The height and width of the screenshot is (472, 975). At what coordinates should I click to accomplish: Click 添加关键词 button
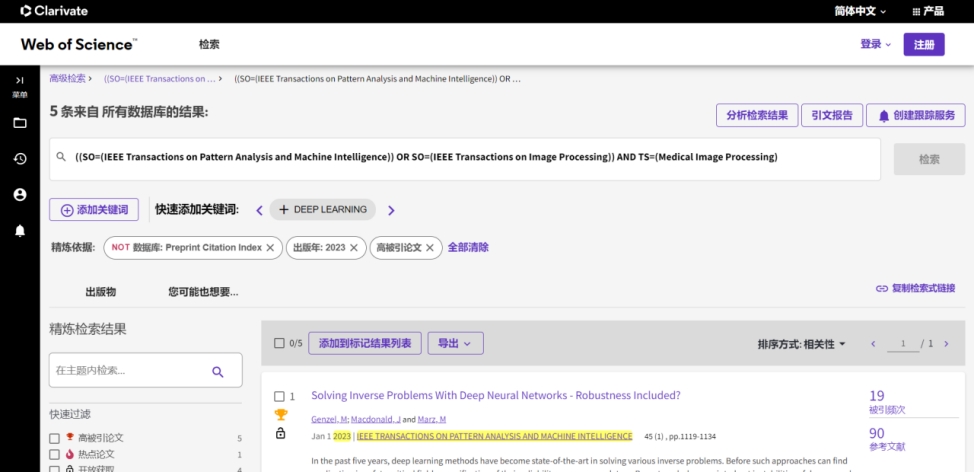(94, 210)
